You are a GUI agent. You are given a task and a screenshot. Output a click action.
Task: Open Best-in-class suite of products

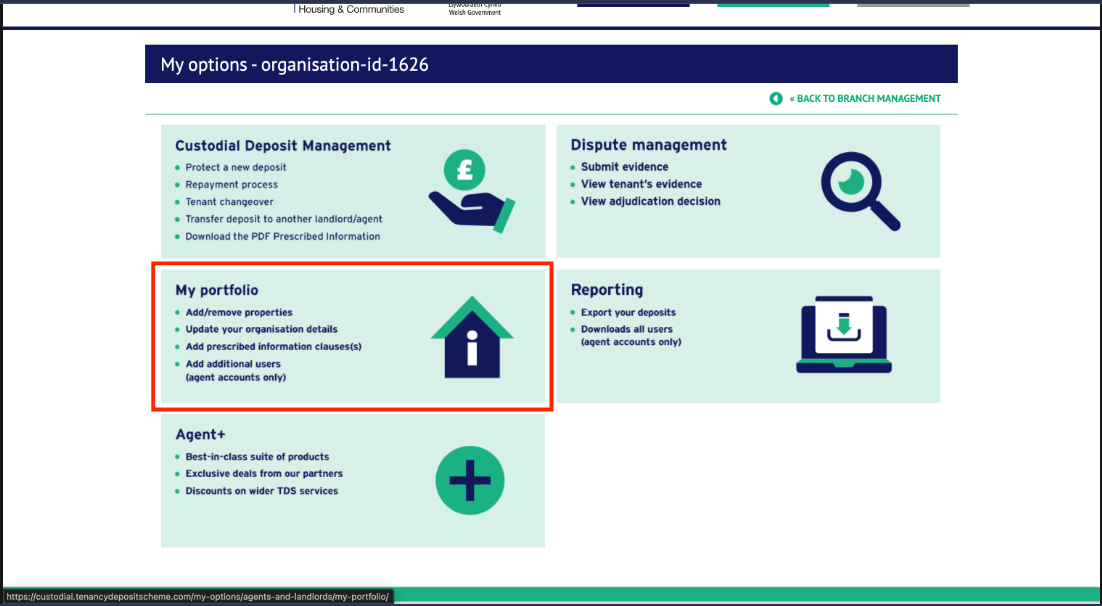point(257,457)
